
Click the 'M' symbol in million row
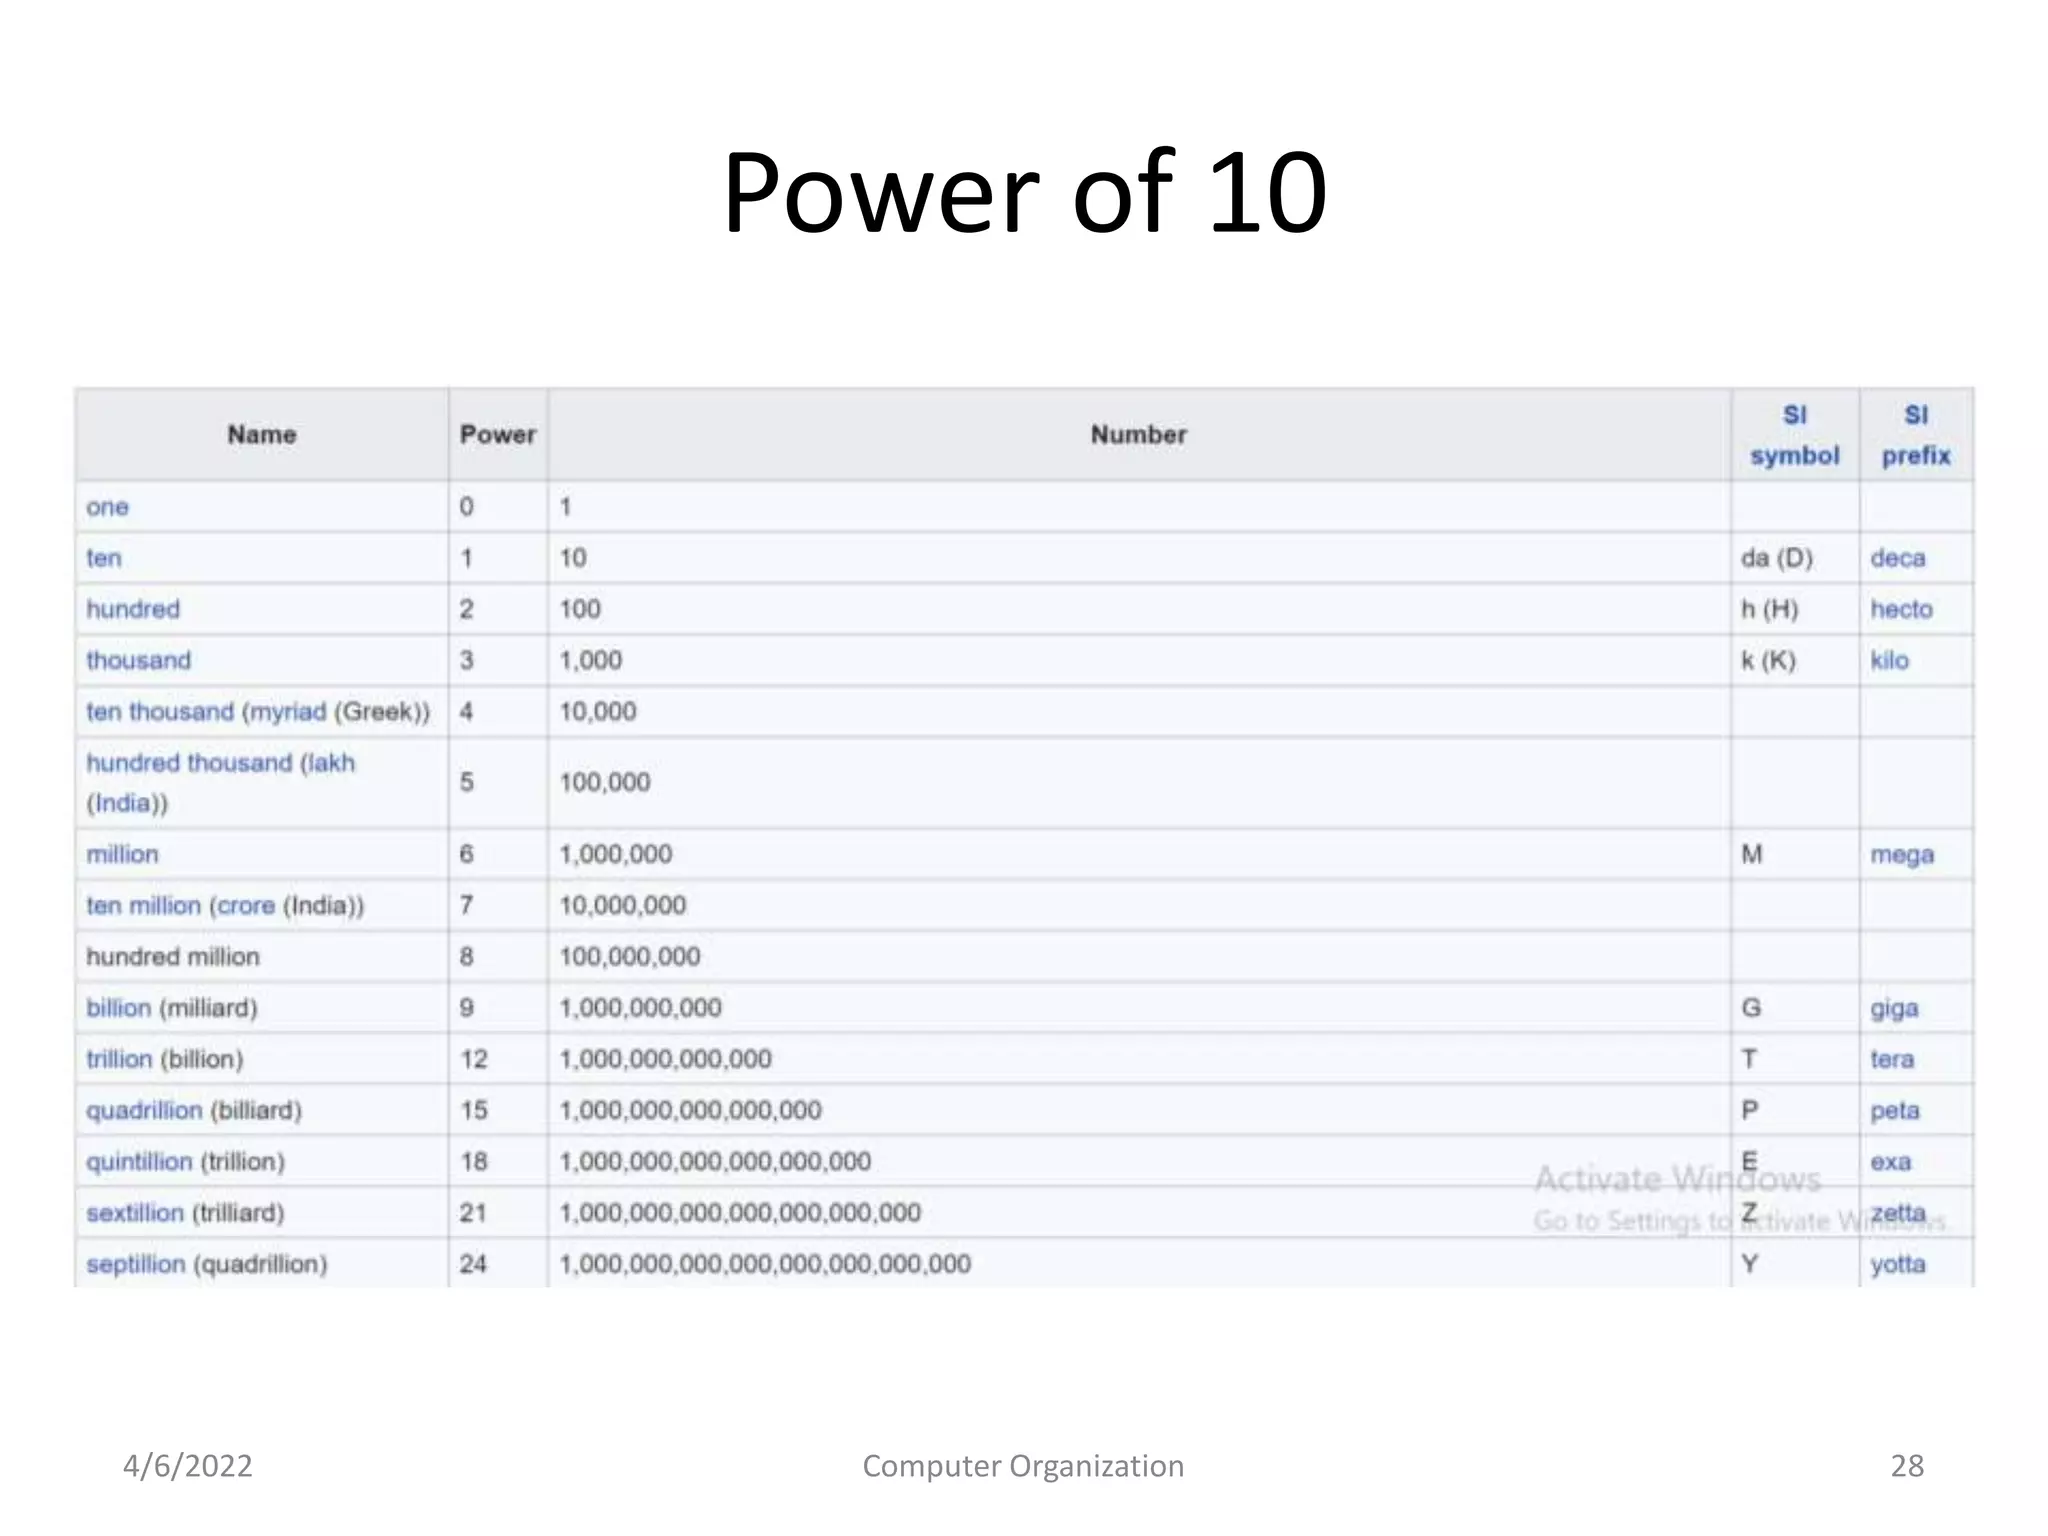[x=1752, y=854]
